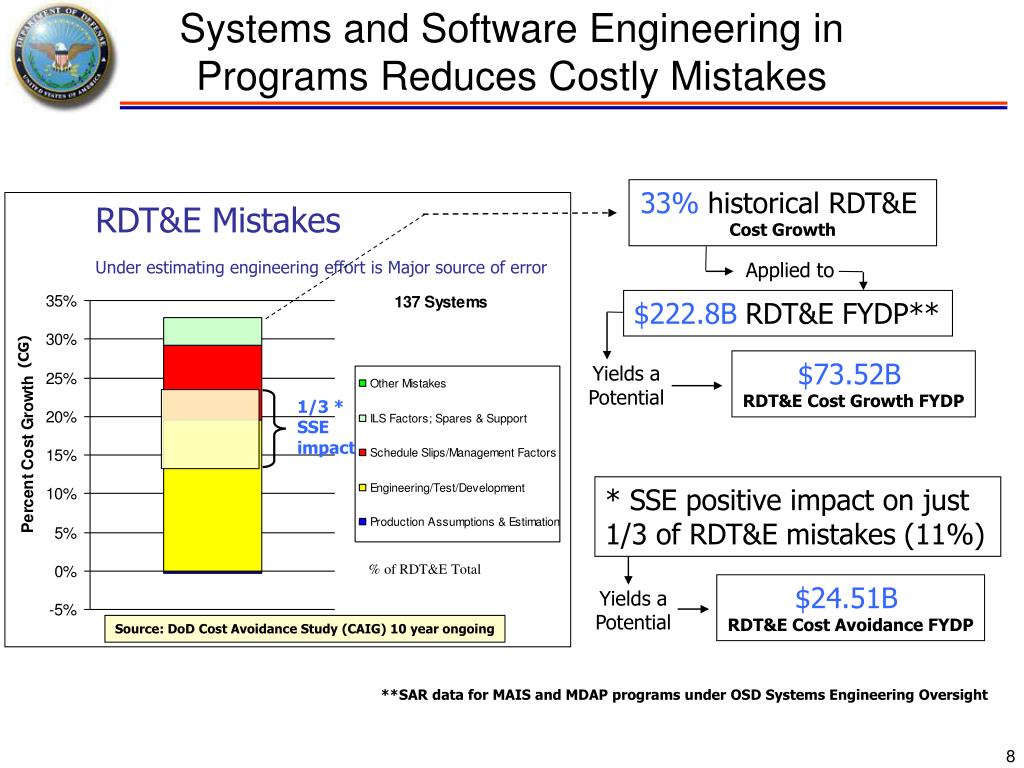Select 'Schedule Slips/Management Factors' legend label
Screen dimensions: 1024x768
(x=462, y=453)
